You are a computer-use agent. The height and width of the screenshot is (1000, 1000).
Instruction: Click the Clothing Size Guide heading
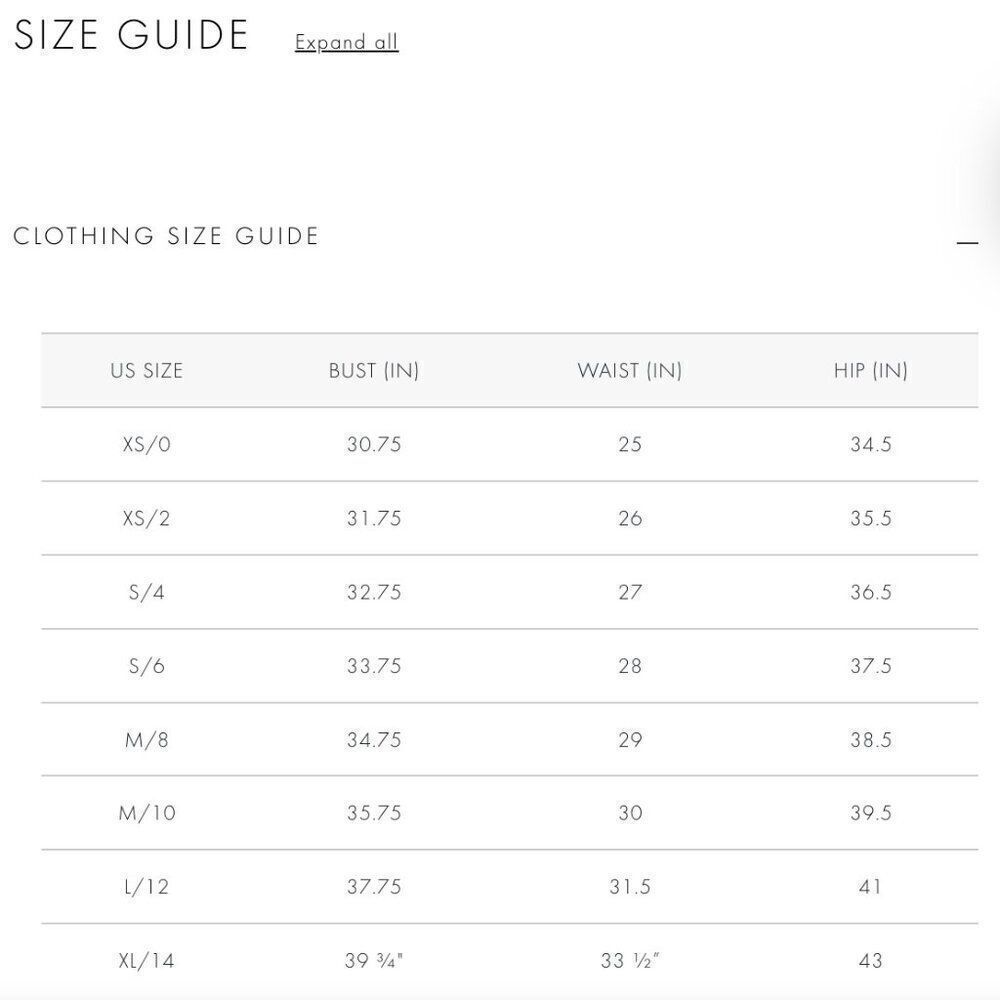[x=166, y=236]
